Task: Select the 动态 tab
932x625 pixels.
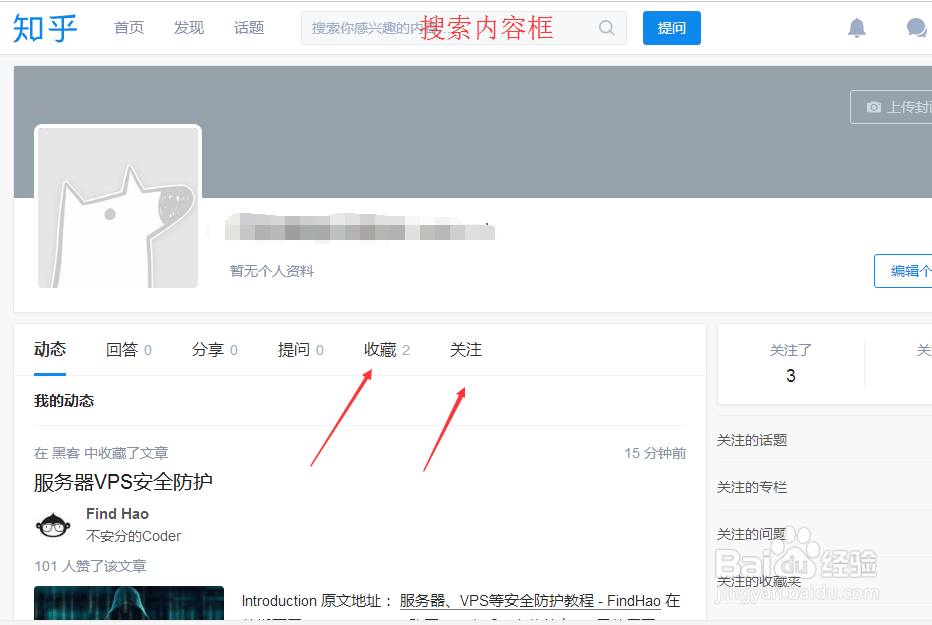Action: click(x=50, y=349)
